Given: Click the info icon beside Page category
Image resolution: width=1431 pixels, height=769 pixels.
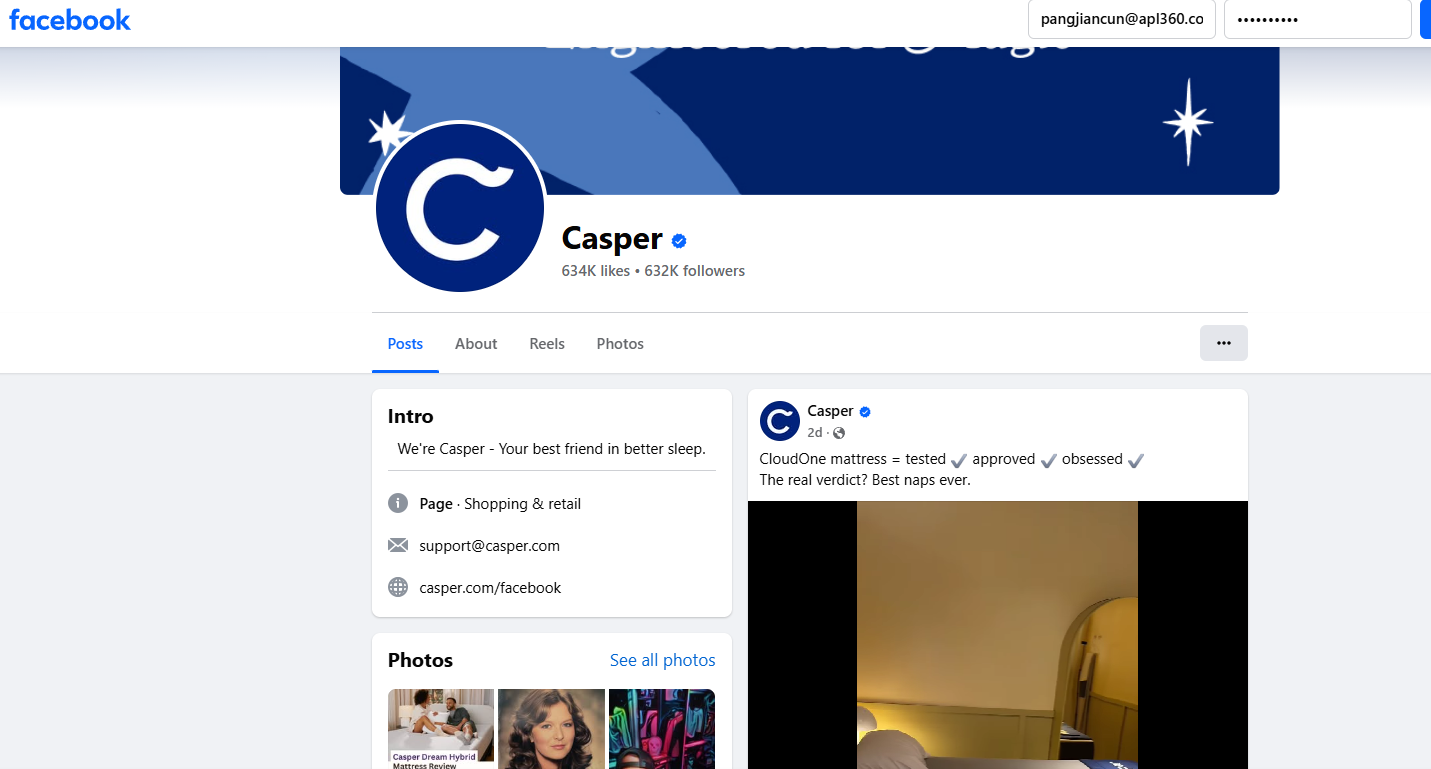Looking at the screenshot, I should click(x=398, y=503).
